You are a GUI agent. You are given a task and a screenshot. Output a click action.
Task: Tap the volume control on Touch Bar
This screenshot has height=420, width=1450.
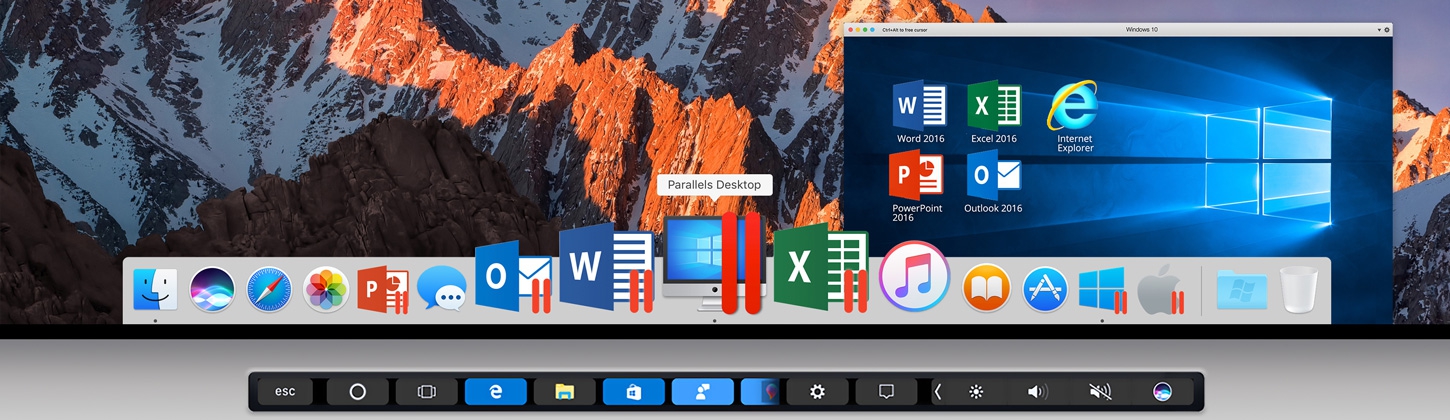click(x=1038, y=392)
